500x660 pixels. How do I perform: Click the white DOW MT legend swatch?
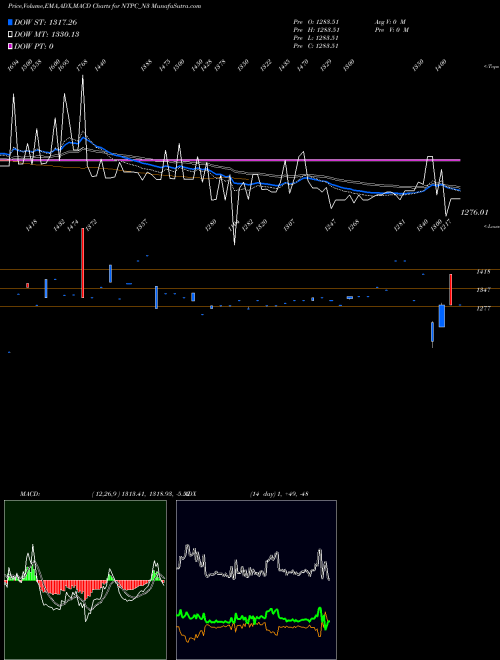click(x=10, y=34)
